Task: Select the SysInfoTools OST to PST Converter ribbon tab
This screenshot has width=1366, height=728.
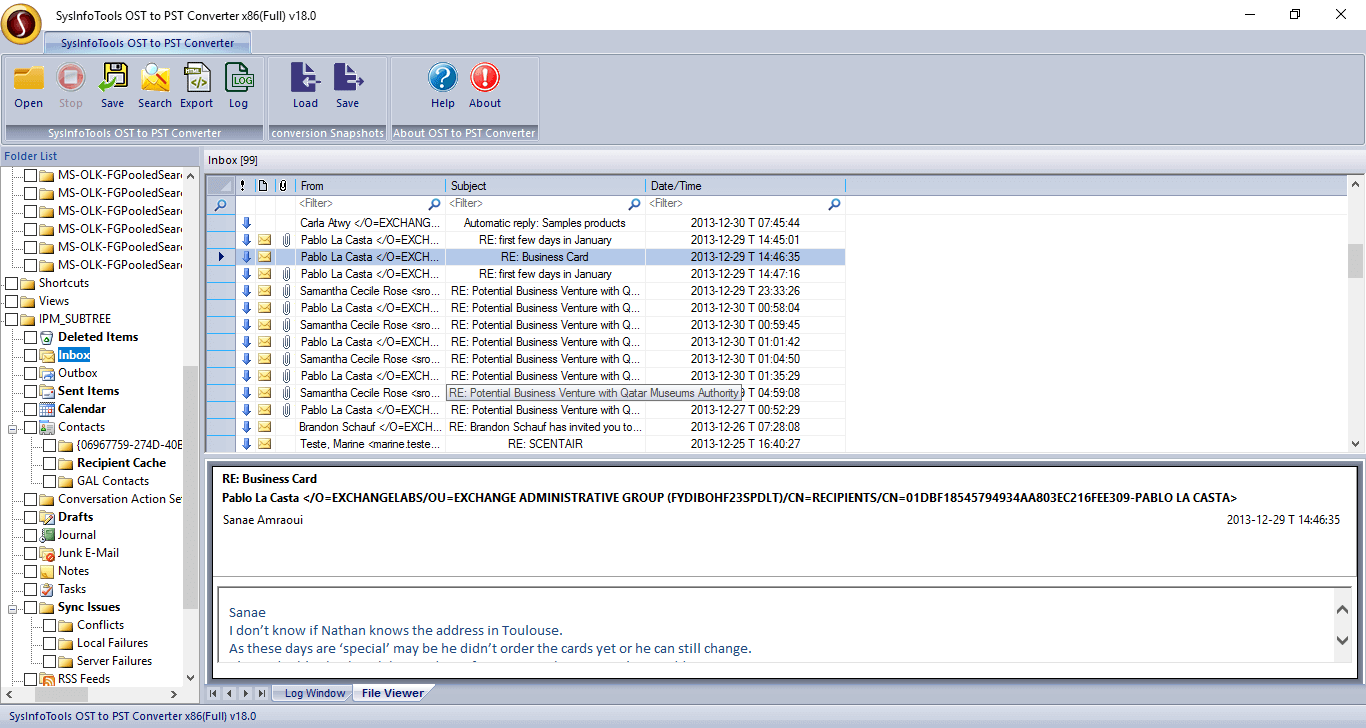Action: tap(147, 43)
